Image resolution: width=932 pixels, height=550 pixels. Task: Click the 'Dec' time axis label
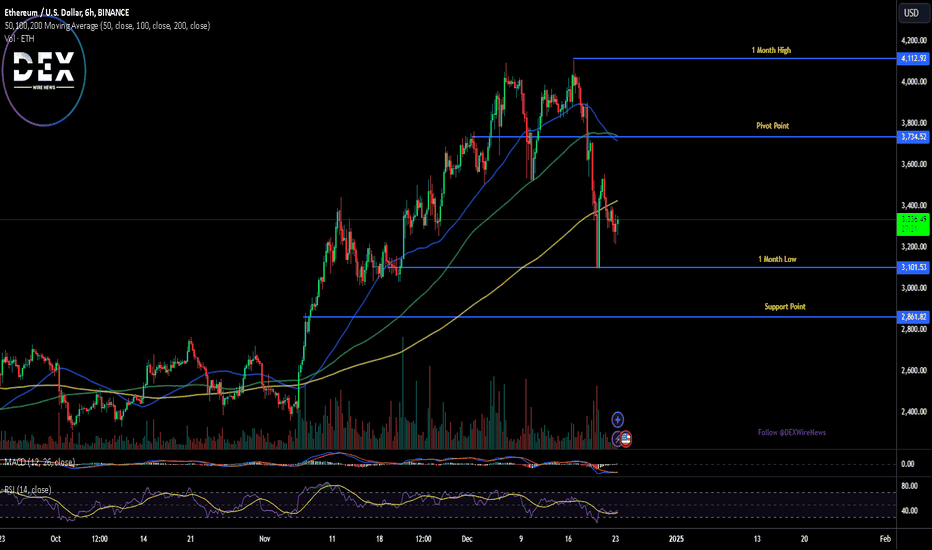pyautogui.click(x=467, y=539)
